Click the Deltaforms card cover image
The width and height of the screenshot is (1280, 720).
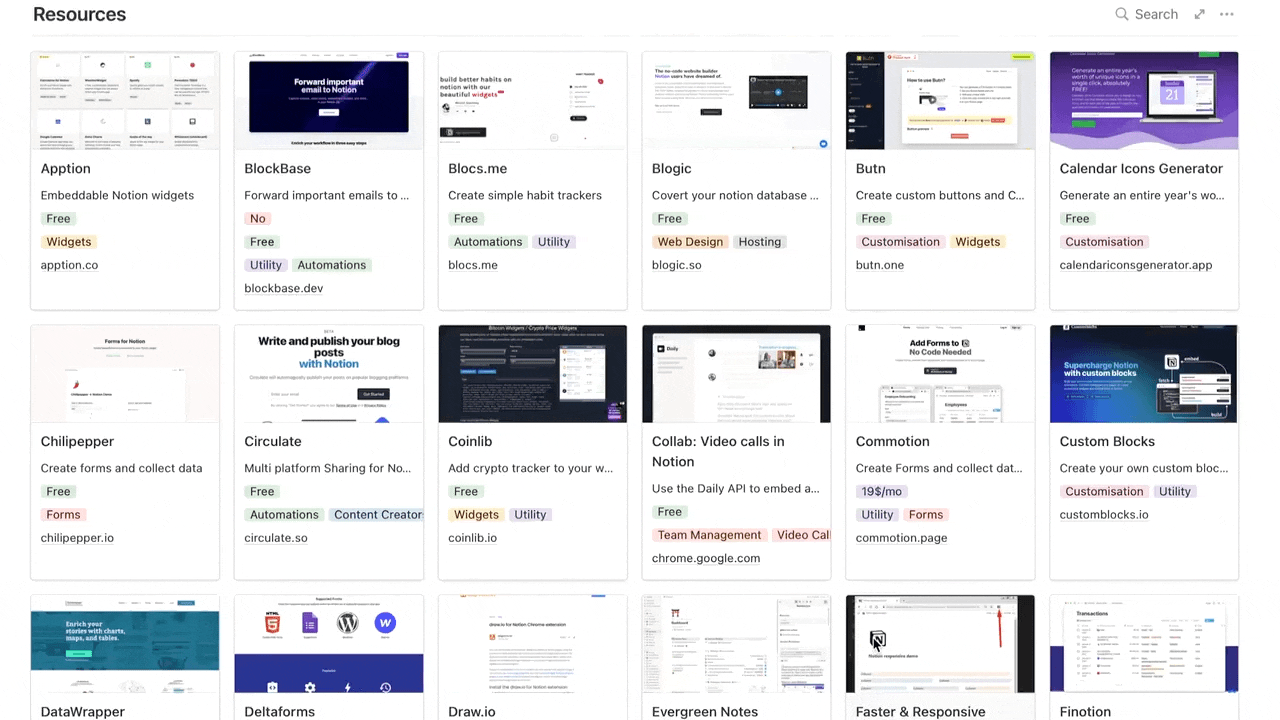329,644
